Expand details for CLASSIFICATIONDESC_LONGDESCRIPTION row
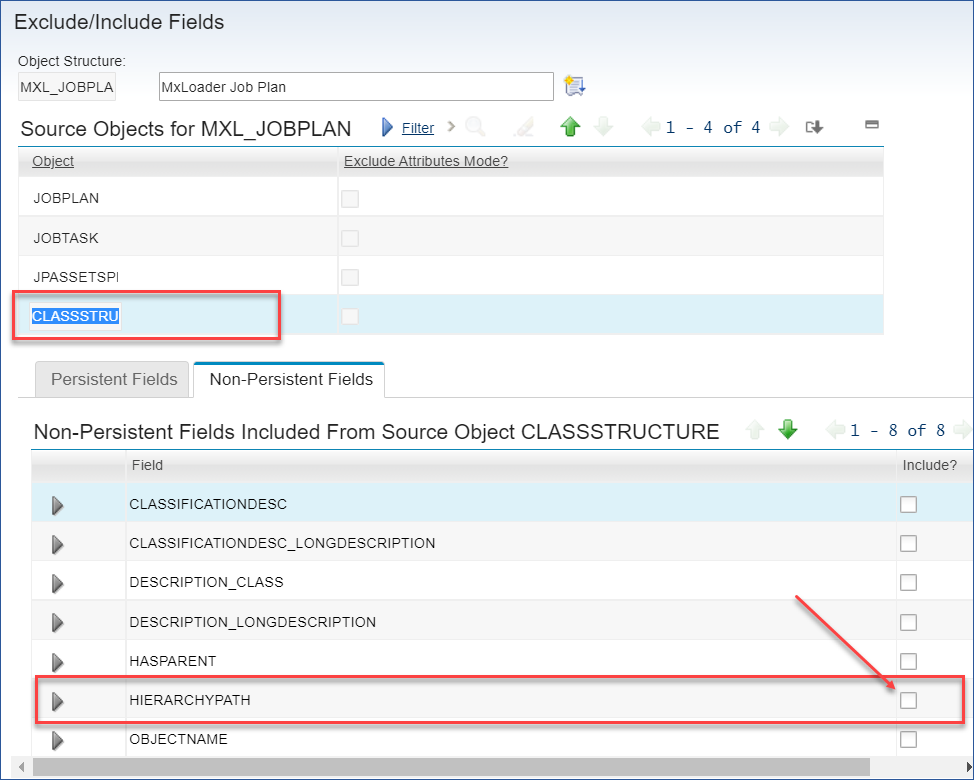This screenshot has height=780, width=974. point(58,545)
